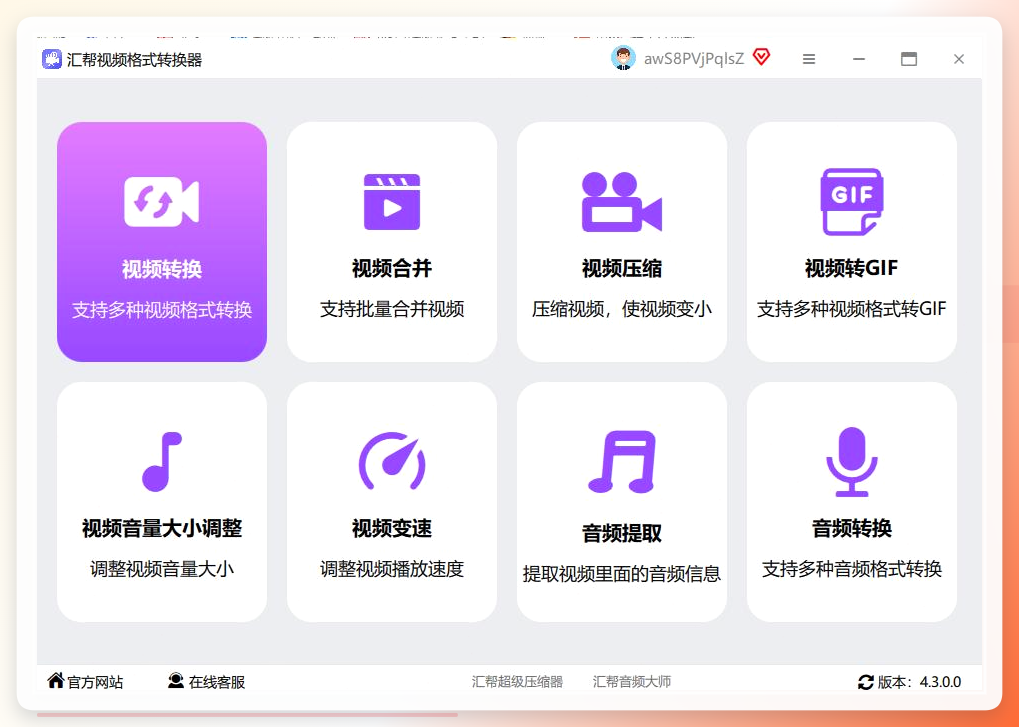Click the speedometer 视频变速 icon
Screen dimensions: 1019x727
coord(392,461)
